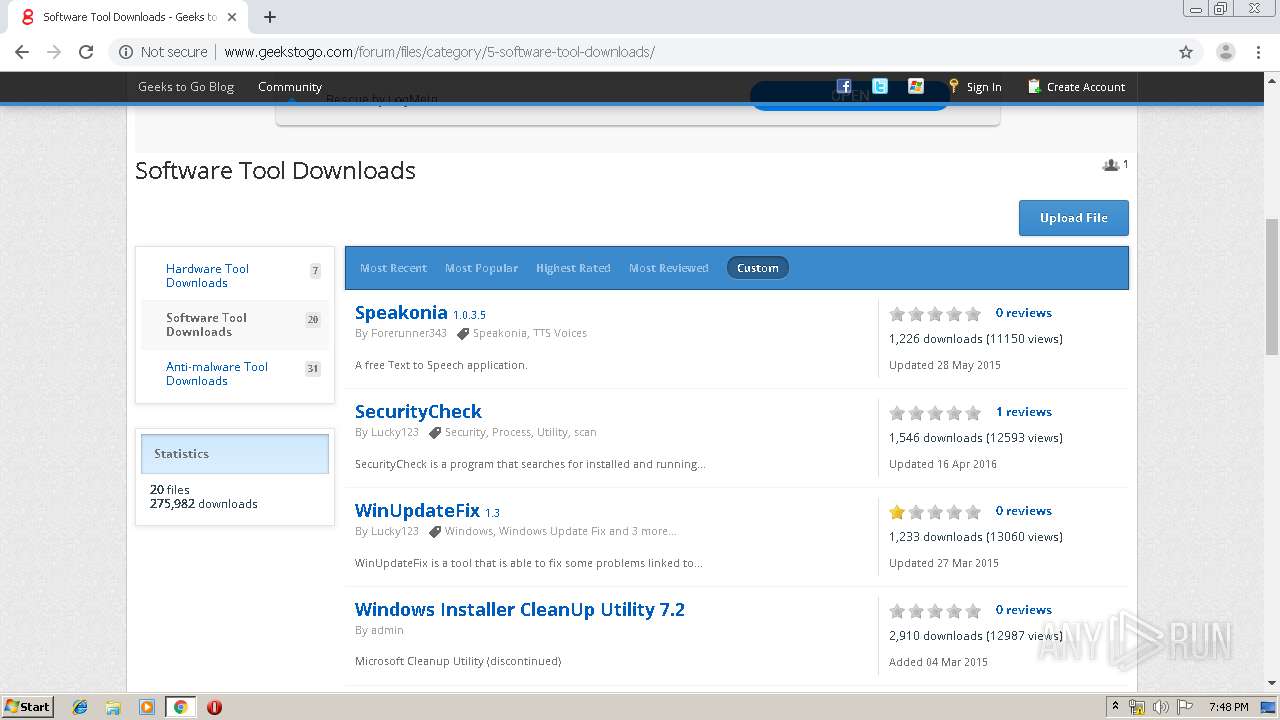Viewport: 1280px width, 720px height.
Task: Click the Windows Live icon in header
Action: coord(916,86)
